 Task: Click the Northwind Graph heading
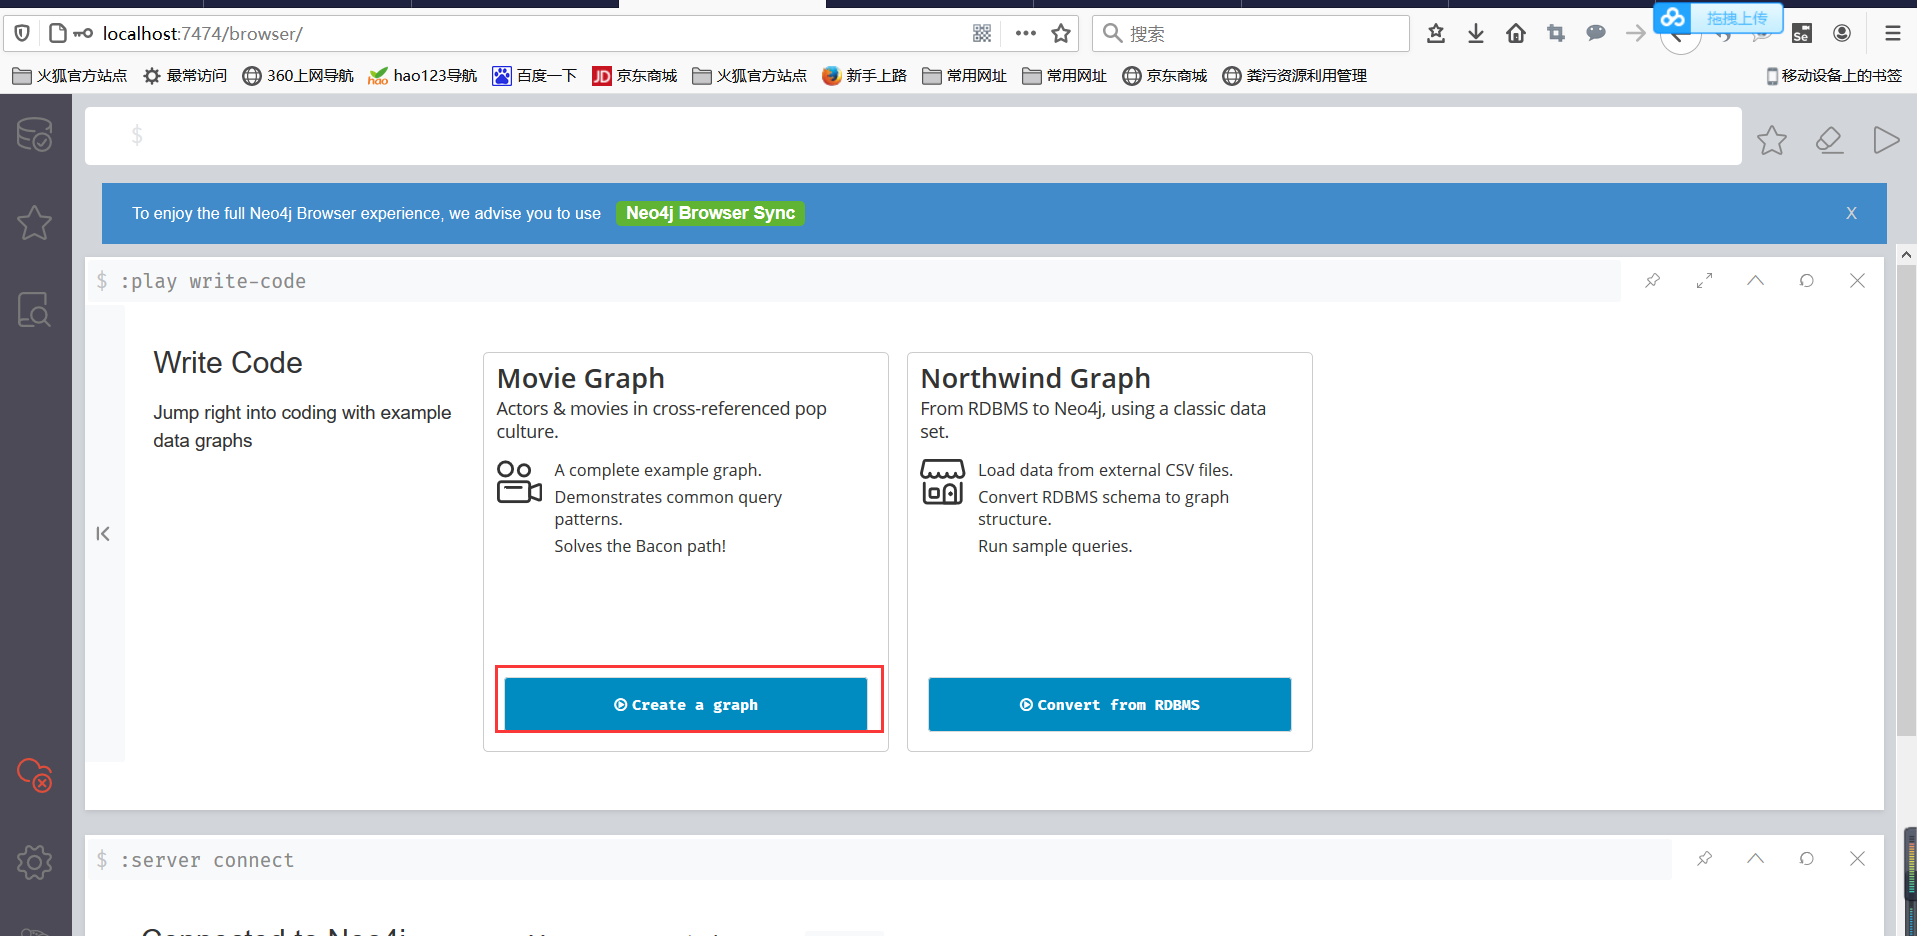[1035, 378]
